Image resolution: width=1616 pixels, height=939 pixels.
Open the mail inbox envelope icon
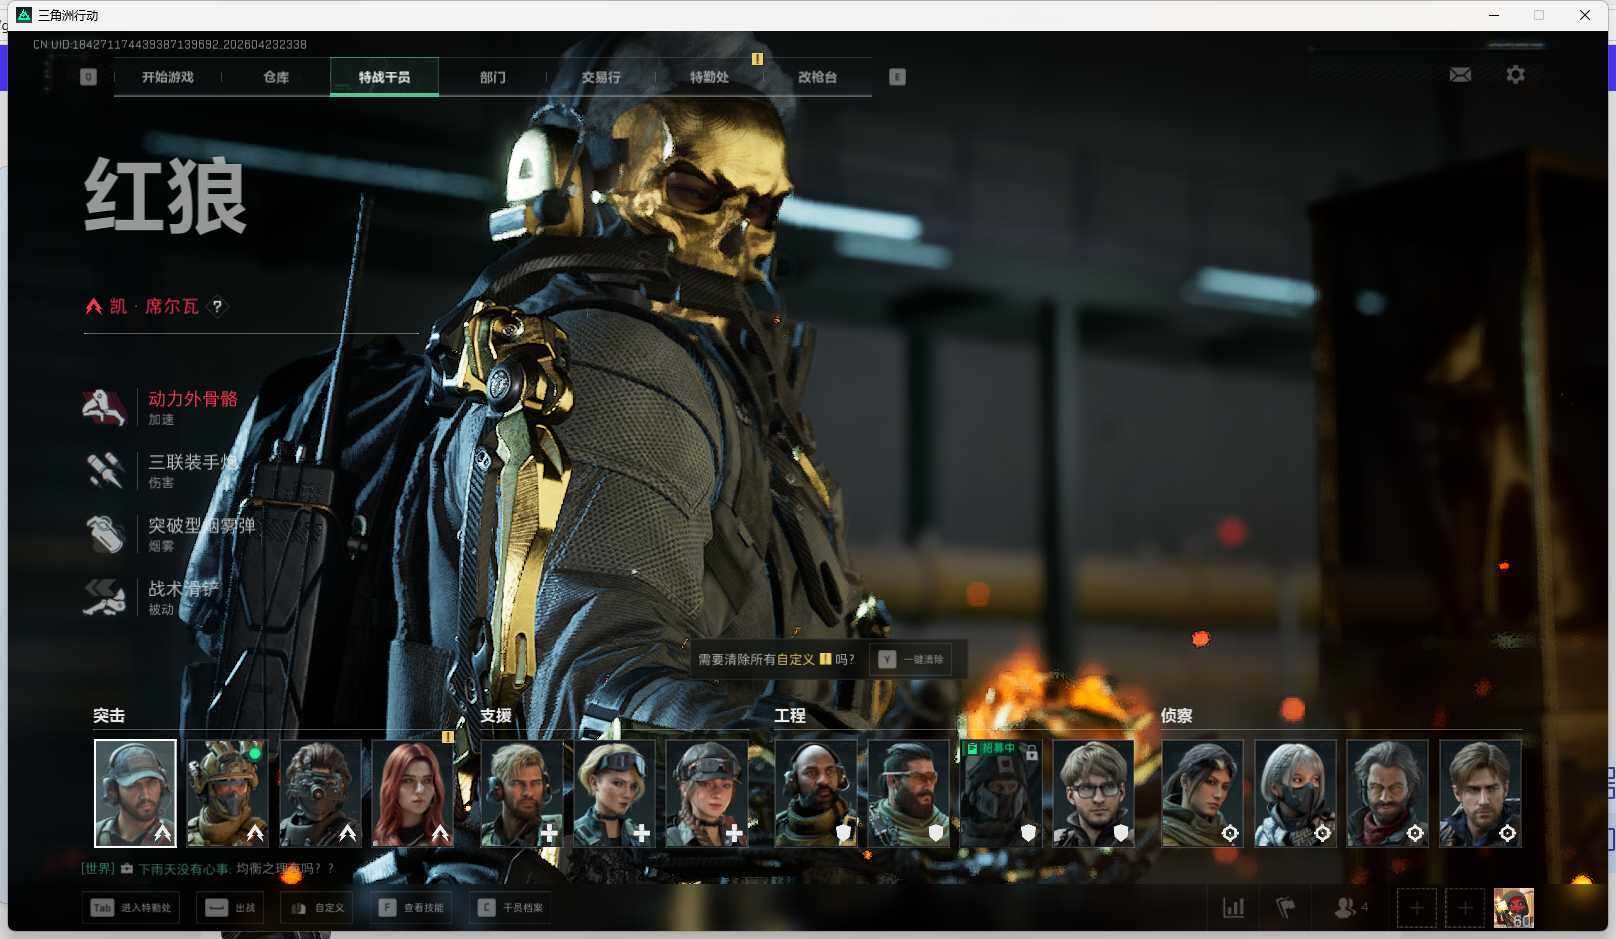click(1460, 75)
